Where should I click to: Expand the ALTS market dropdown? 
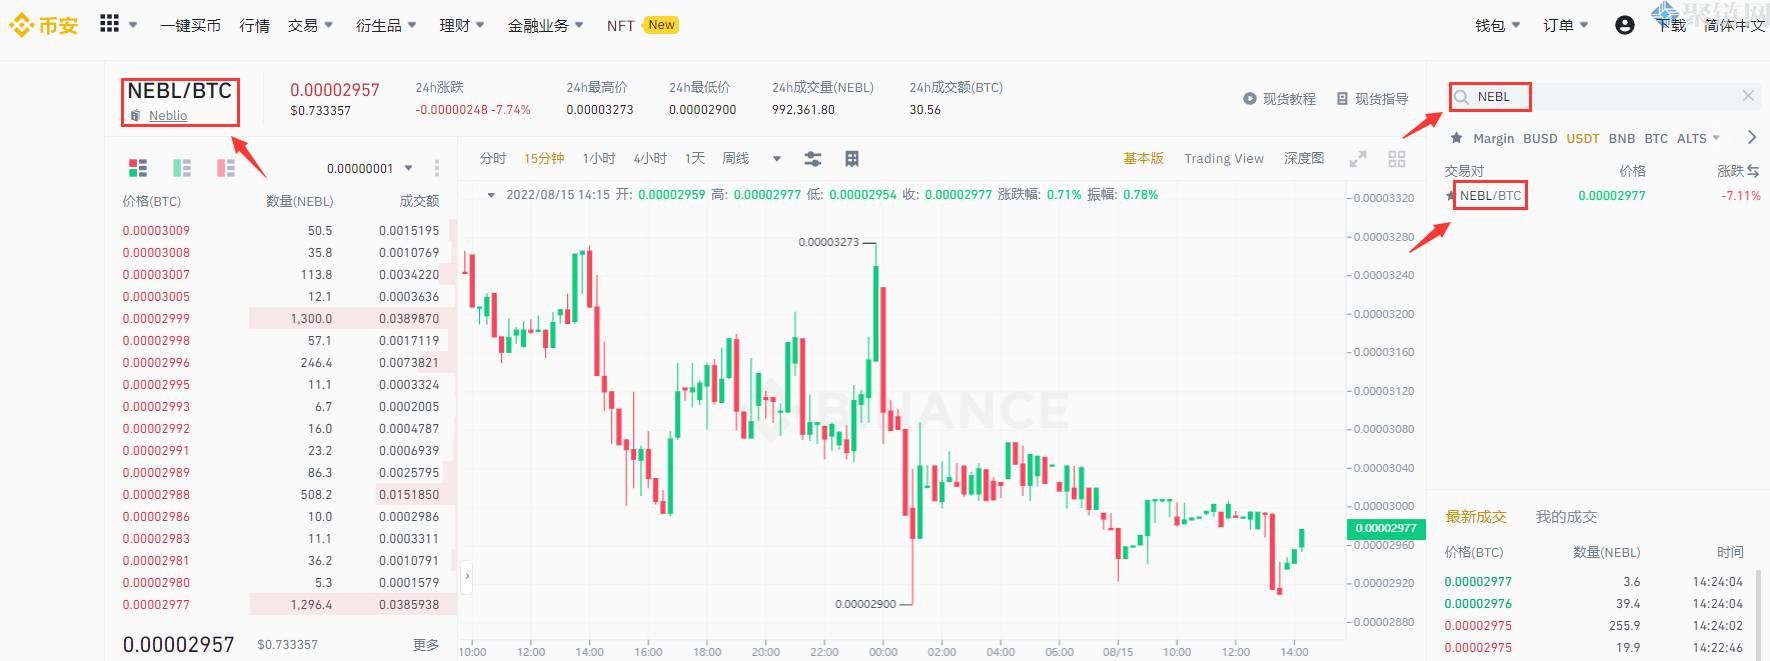click(x=1698, y=138)
